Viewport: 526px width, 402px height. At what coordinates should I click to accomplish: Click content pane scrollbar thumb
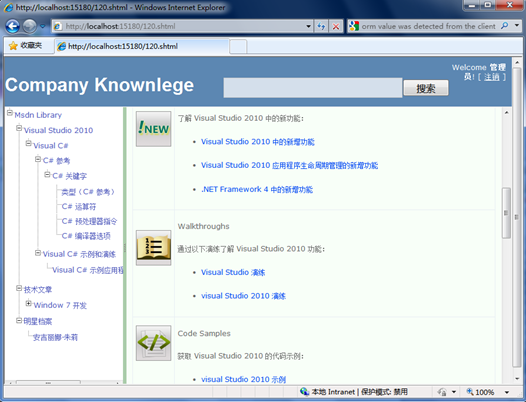pyautogui.click(x=507, y=213)
